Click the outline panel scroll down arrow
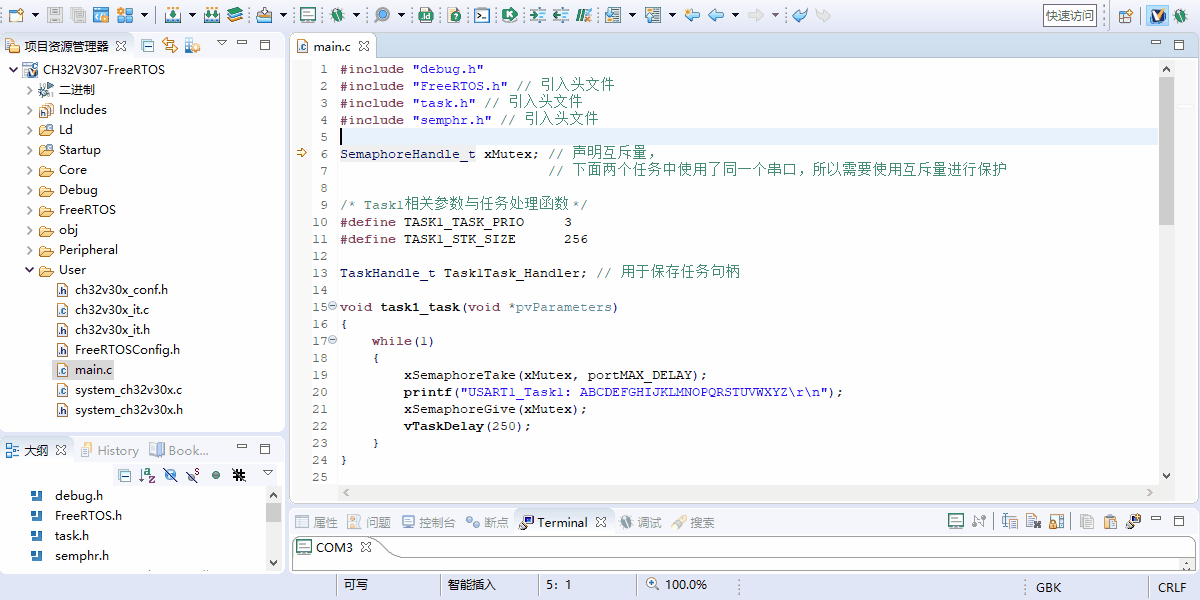The height and width of the screenshot is (600, 1200). tap(273, 563)
